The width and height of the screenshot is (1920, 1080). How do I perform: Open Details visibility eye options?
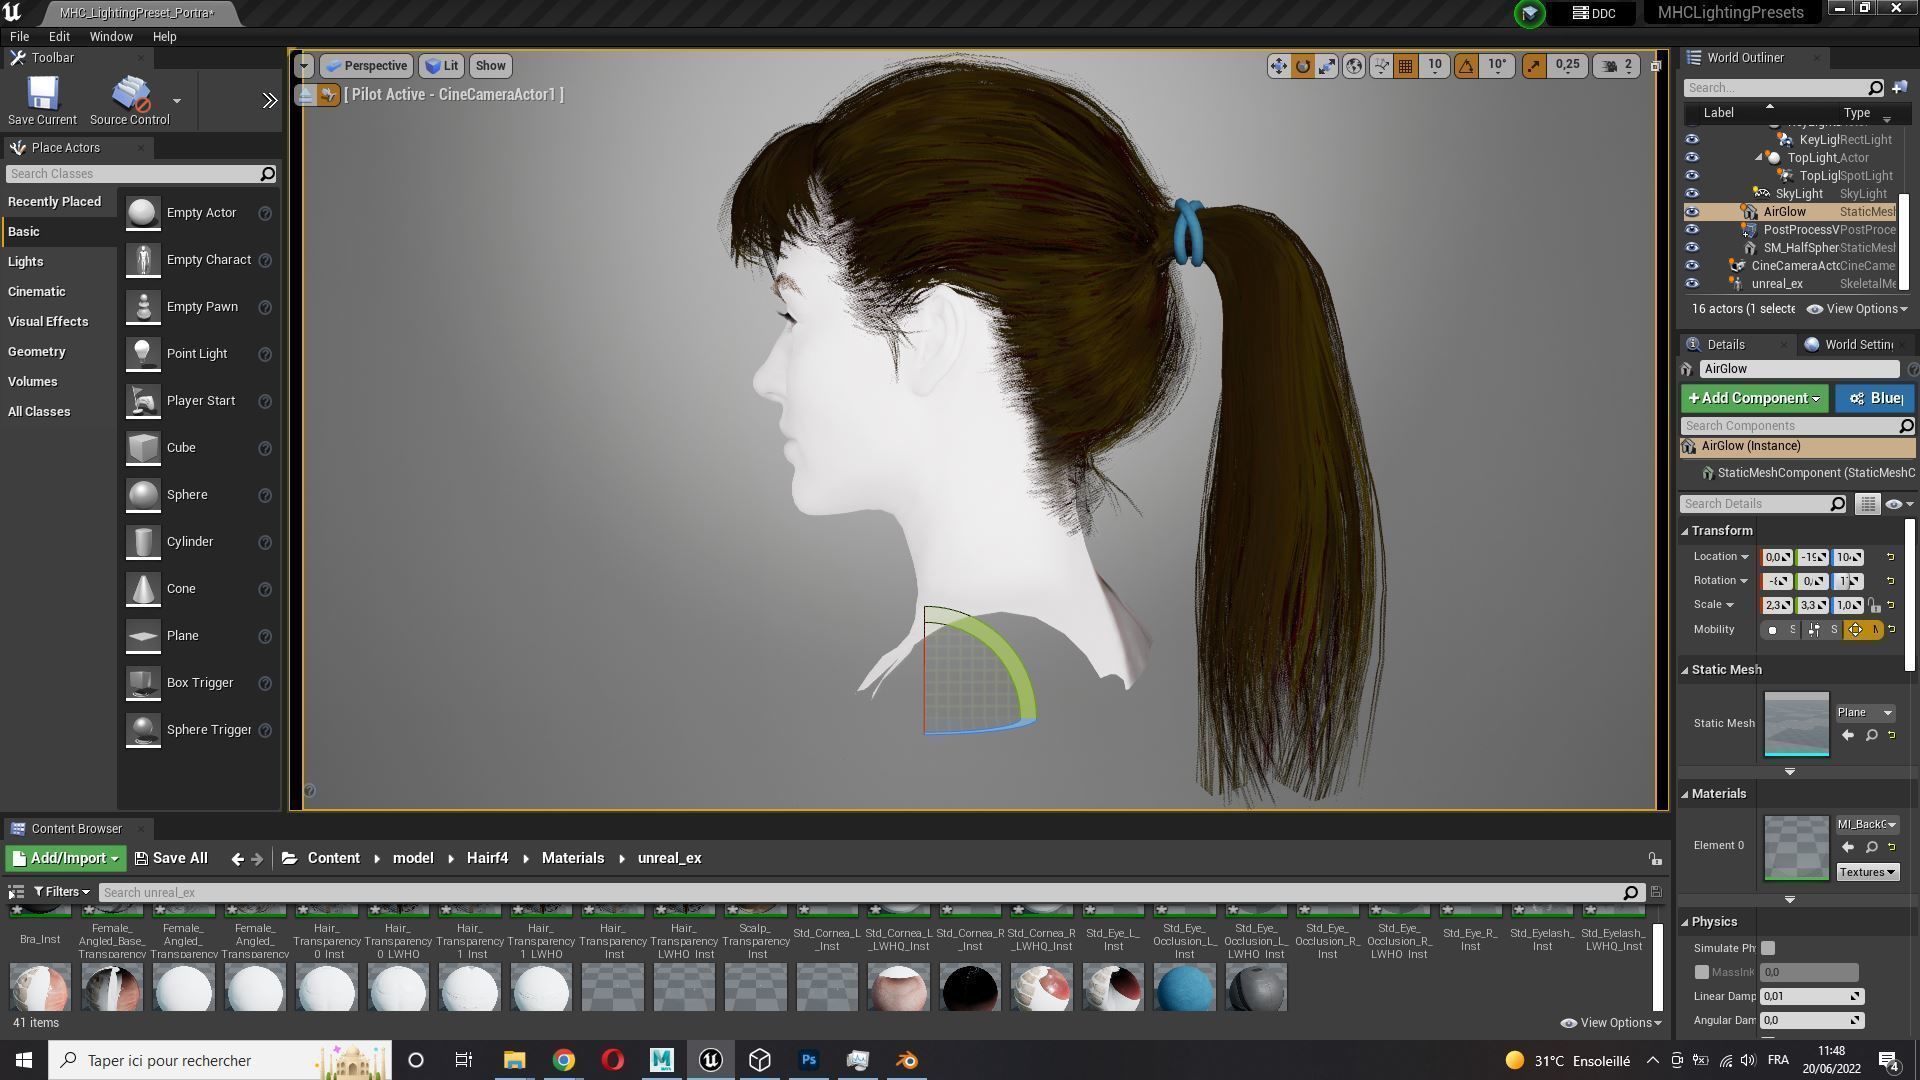click(1898, 505)
